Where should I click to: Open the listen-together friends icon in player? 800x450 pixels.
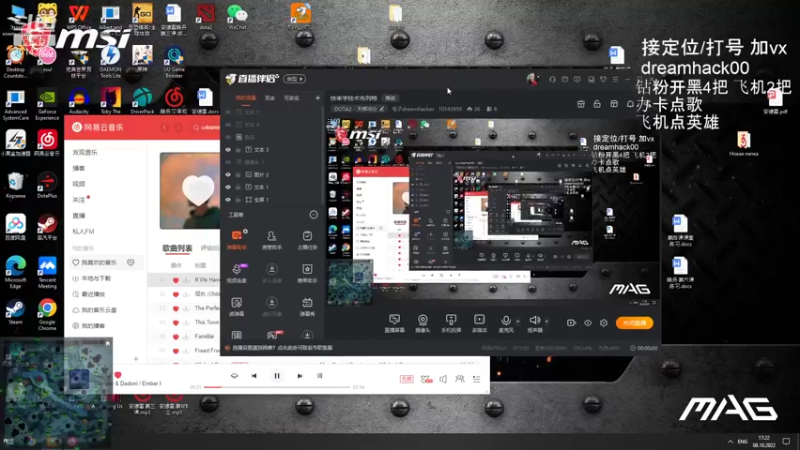460,379
